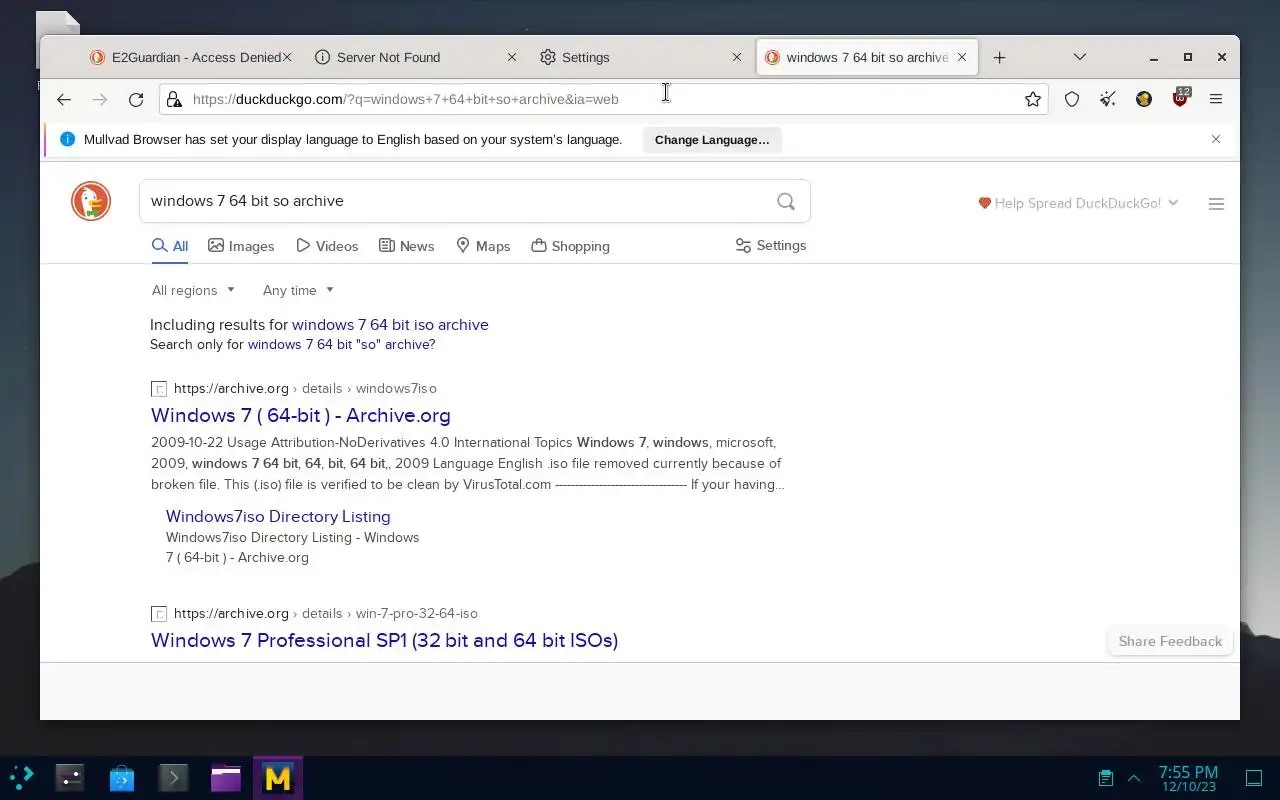
Task: Open Windows 7 ( 64-bit ) - Archive.org result
Action: point(300,415)
